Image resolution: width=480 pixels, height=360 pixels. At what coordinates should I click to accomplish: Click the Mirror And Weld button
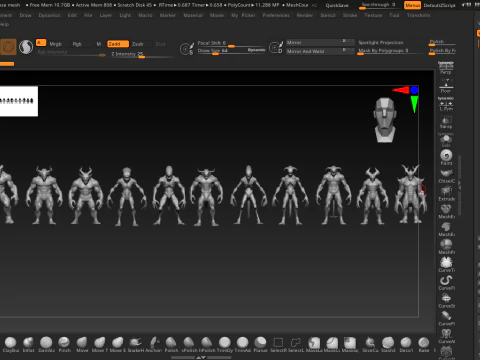click(320, 51)
